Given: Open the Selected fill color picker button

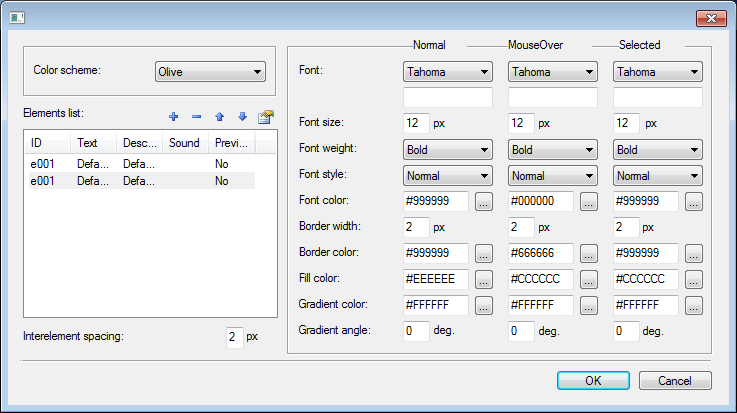Looking at the screenshot, I should point(694,279).
